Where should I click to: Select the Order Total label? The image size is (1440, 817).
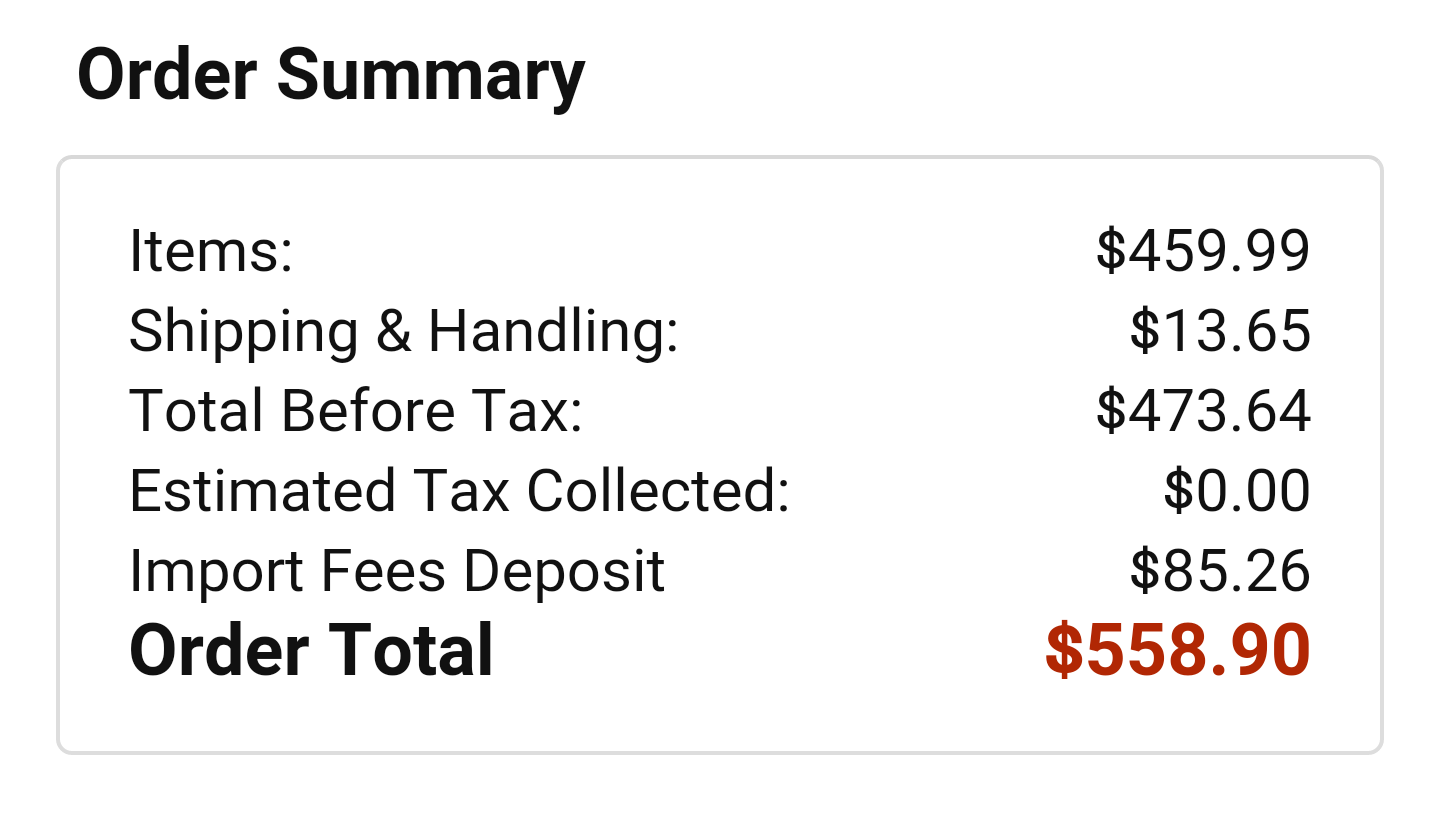[311, 650]
